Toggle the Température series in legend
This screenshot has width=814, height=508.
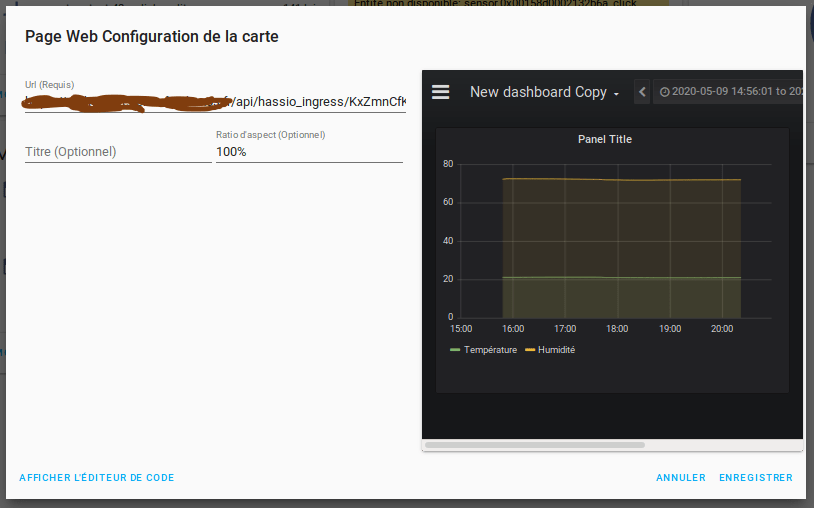tap(490, 350)
